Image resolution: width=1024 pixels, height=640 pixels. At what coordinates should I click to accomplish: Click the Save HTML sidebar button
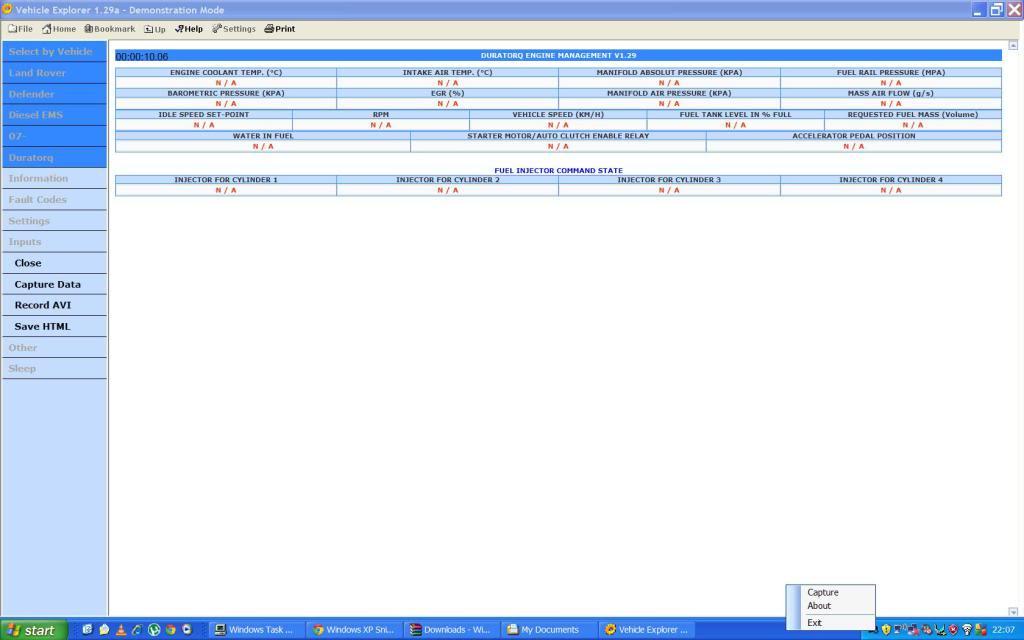(x=43, y=326)
